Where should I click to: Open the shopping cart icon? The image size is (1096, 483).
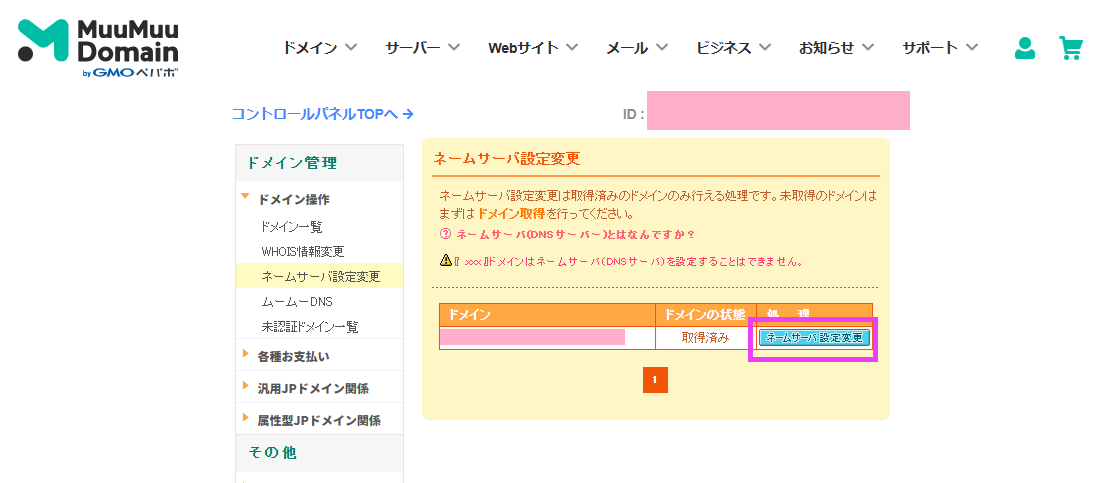[1070, 48]
